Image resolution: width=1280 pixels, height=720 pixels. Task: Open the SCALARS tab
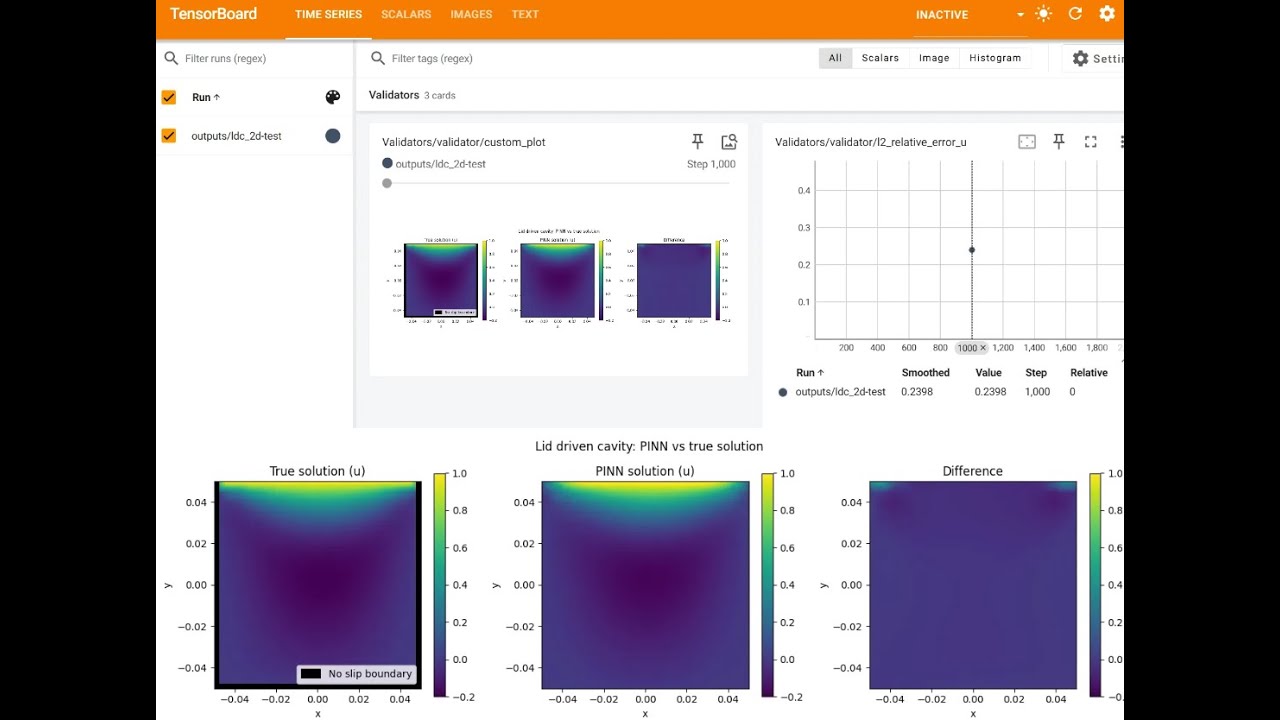406,15
